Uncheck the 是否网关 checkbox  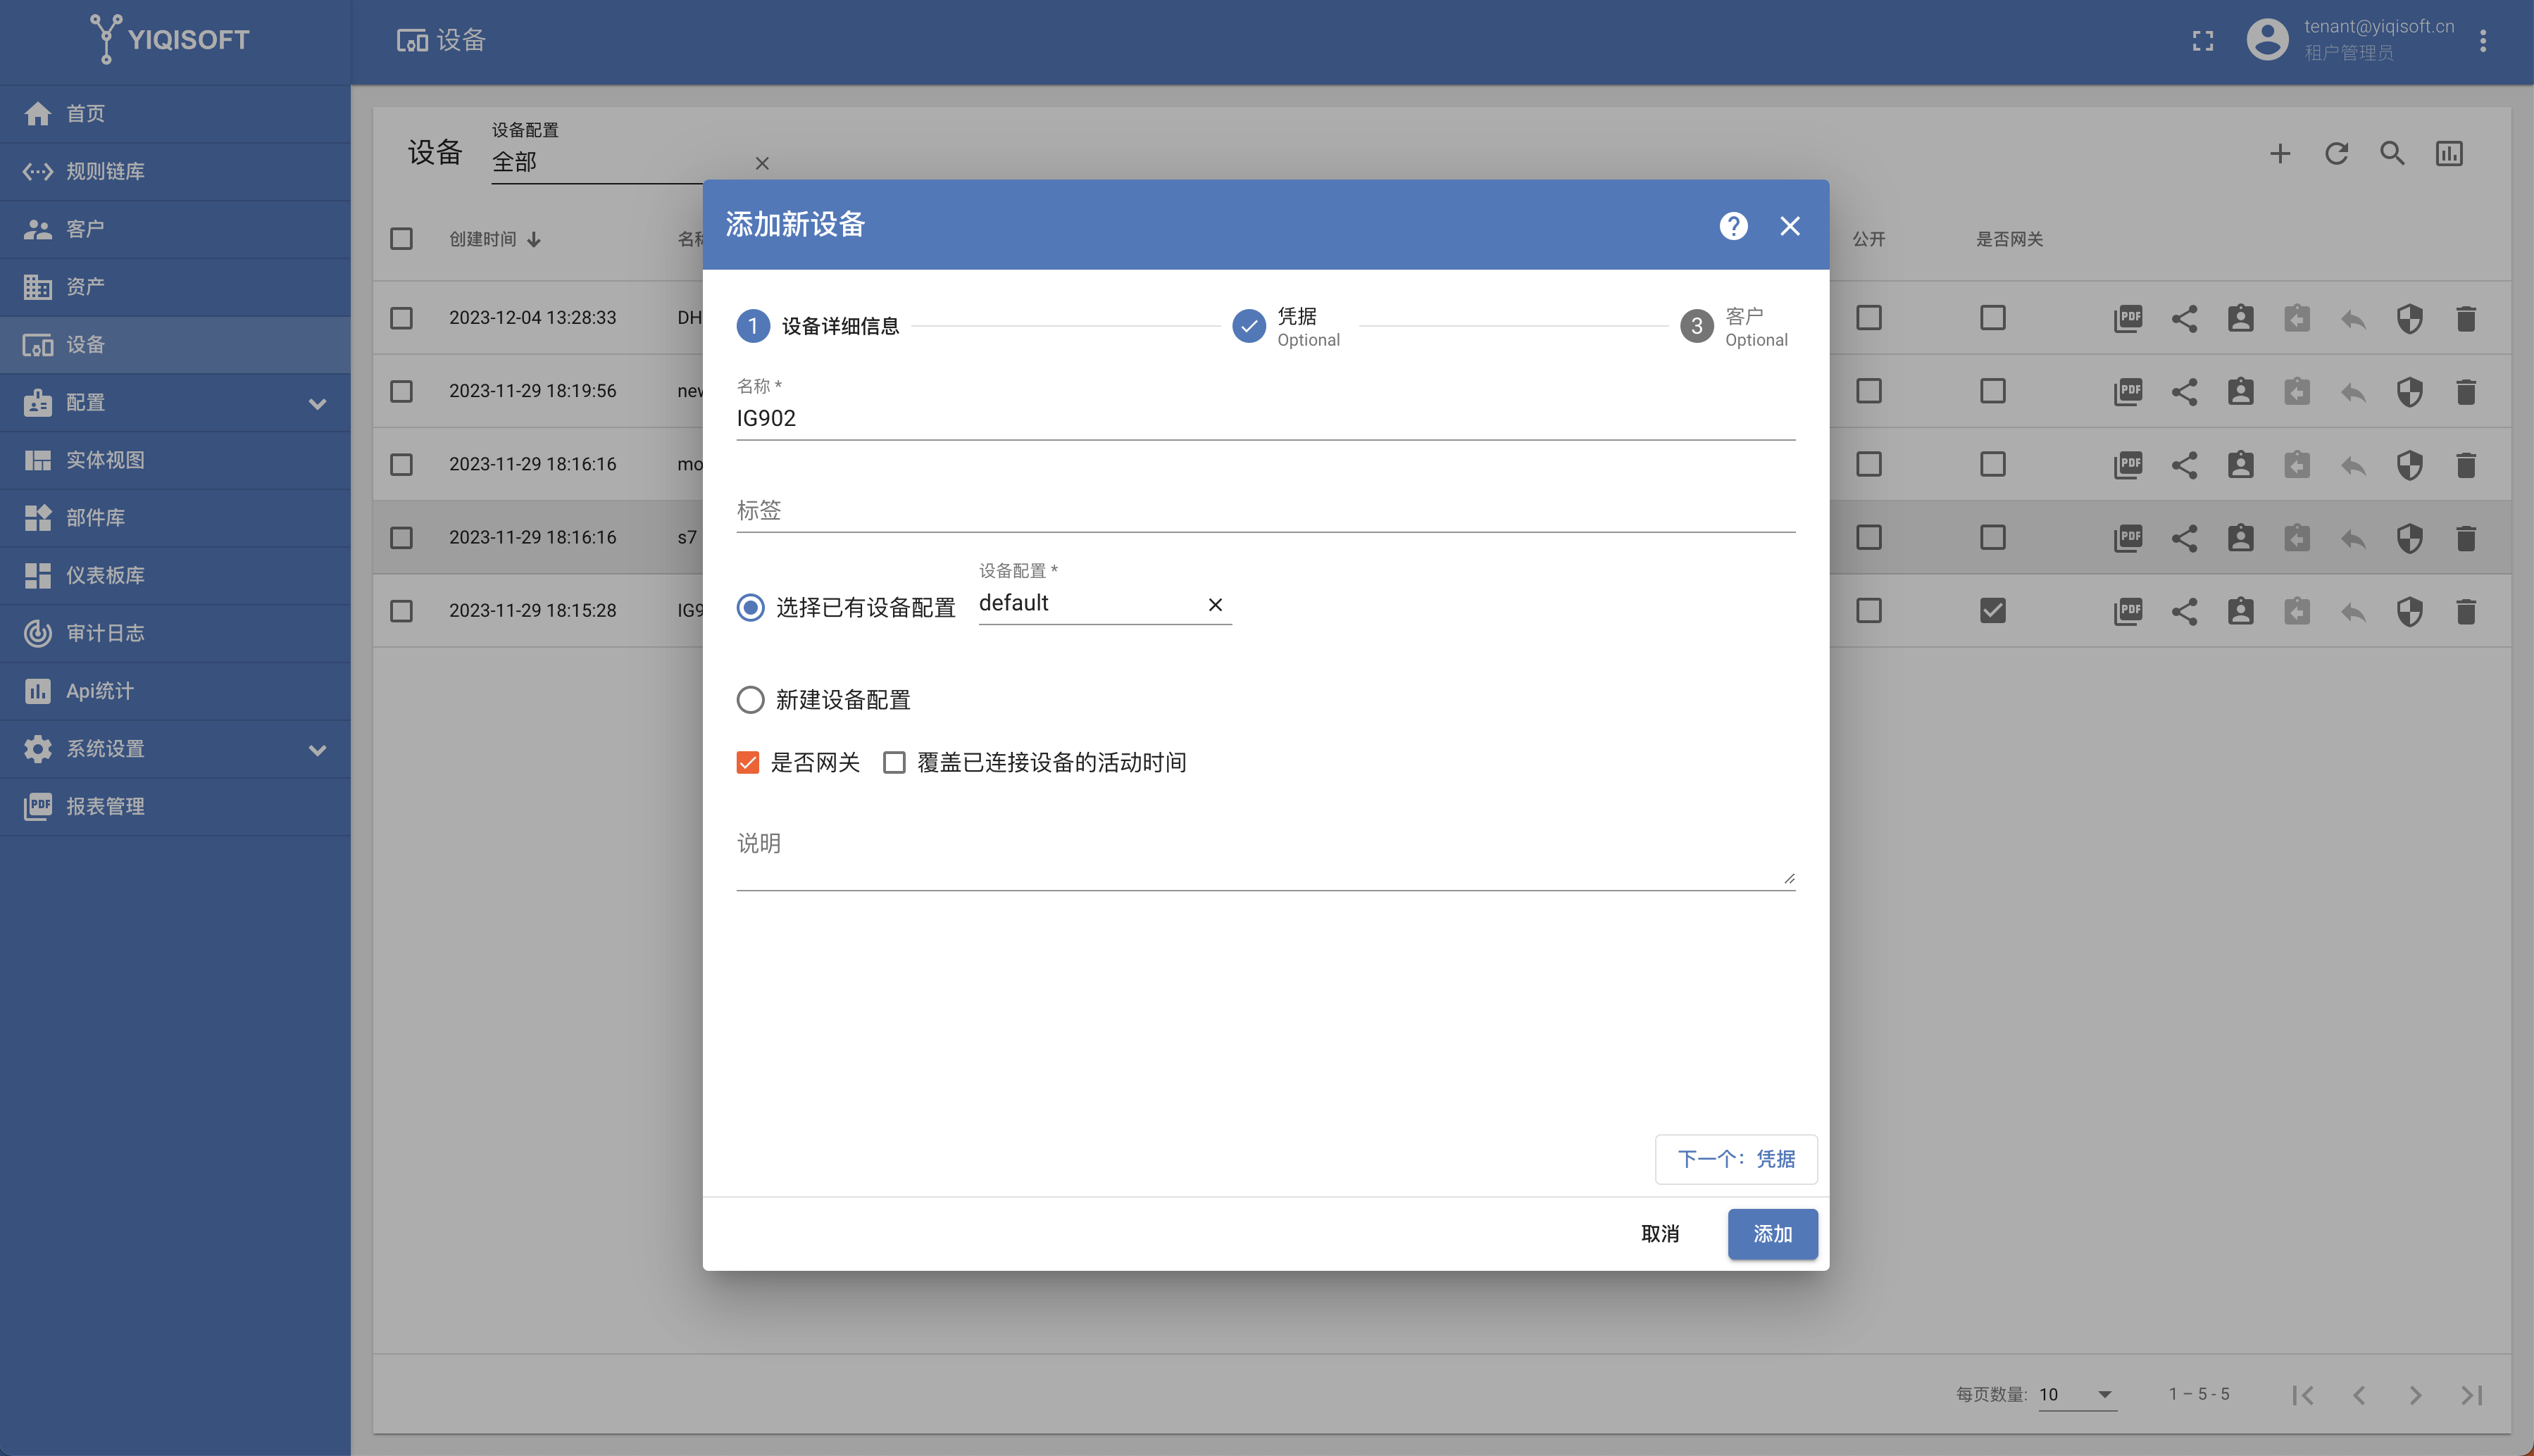(748, 763)
